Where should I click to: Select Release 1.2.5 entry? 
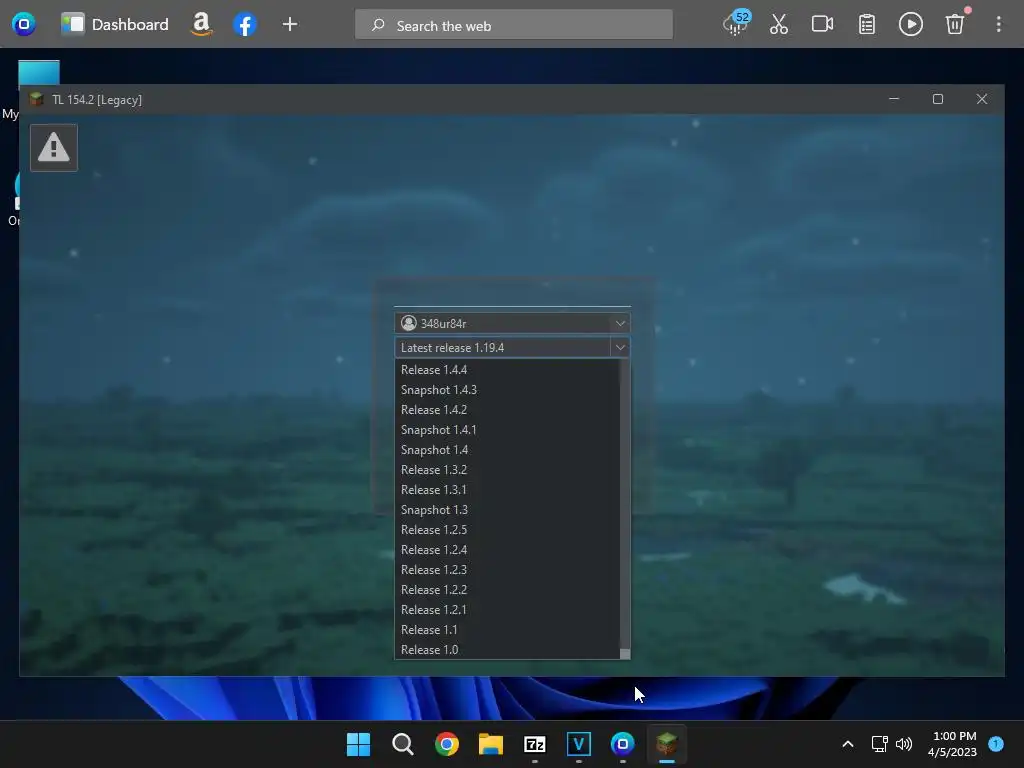[x=507, y=530]
